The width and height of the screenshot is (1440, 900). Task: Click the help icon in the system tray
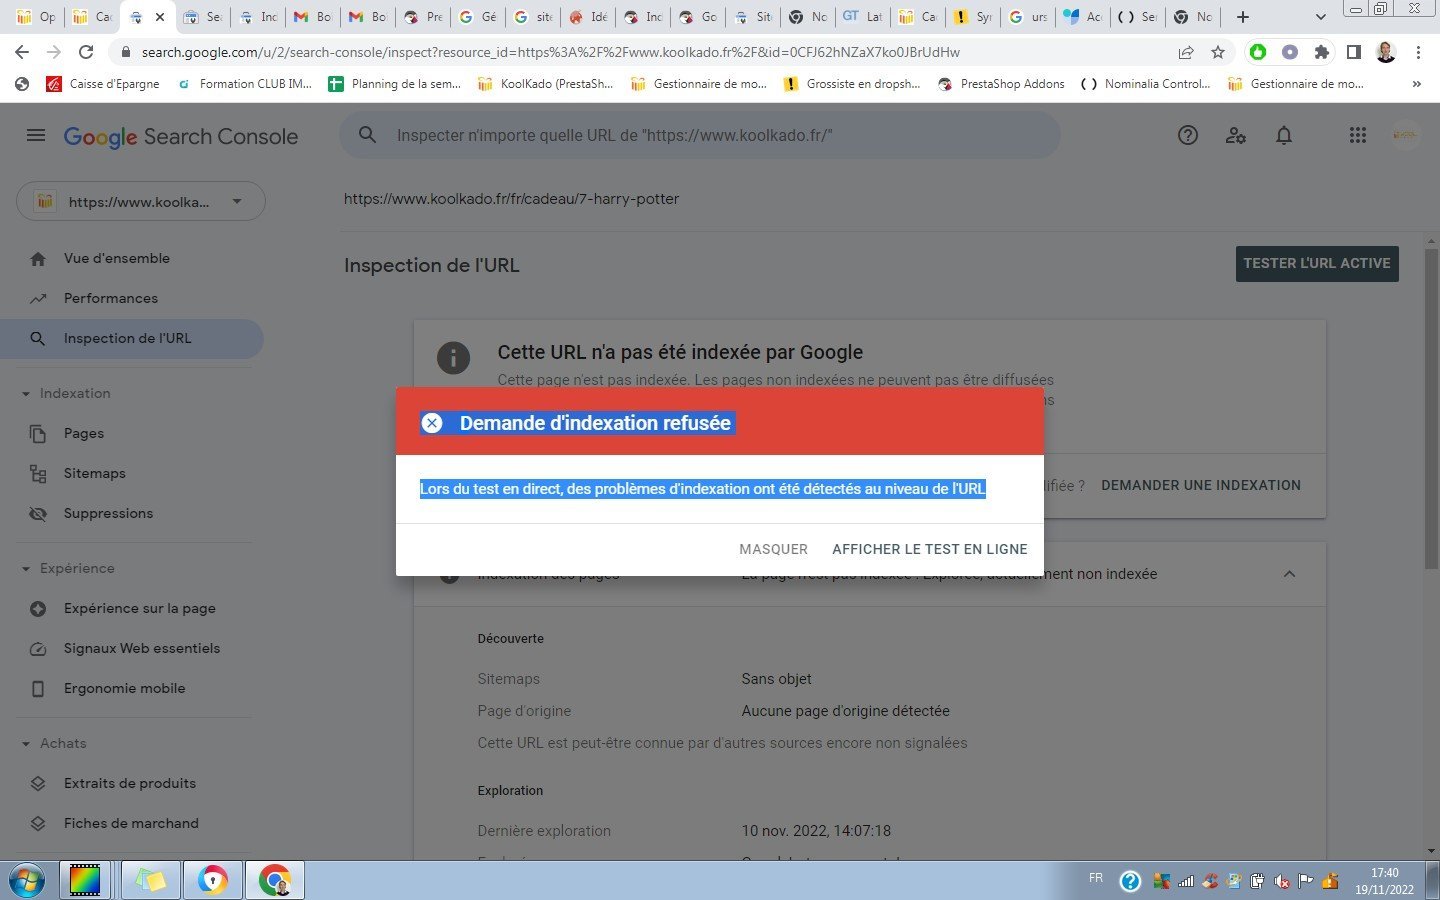pos(1130,881)
